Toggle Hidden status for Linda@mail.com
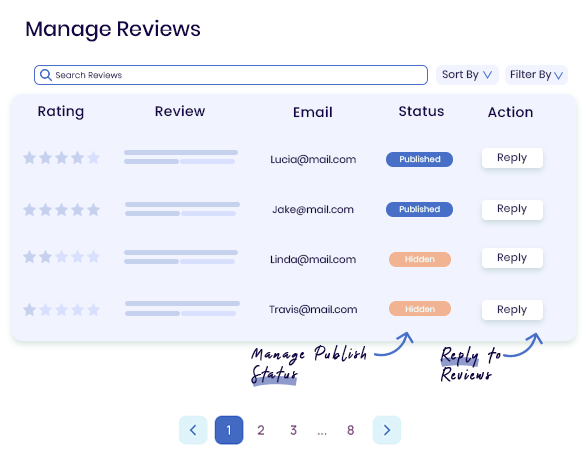This screenshot has width=587, height=465. (x=420, y=259)
